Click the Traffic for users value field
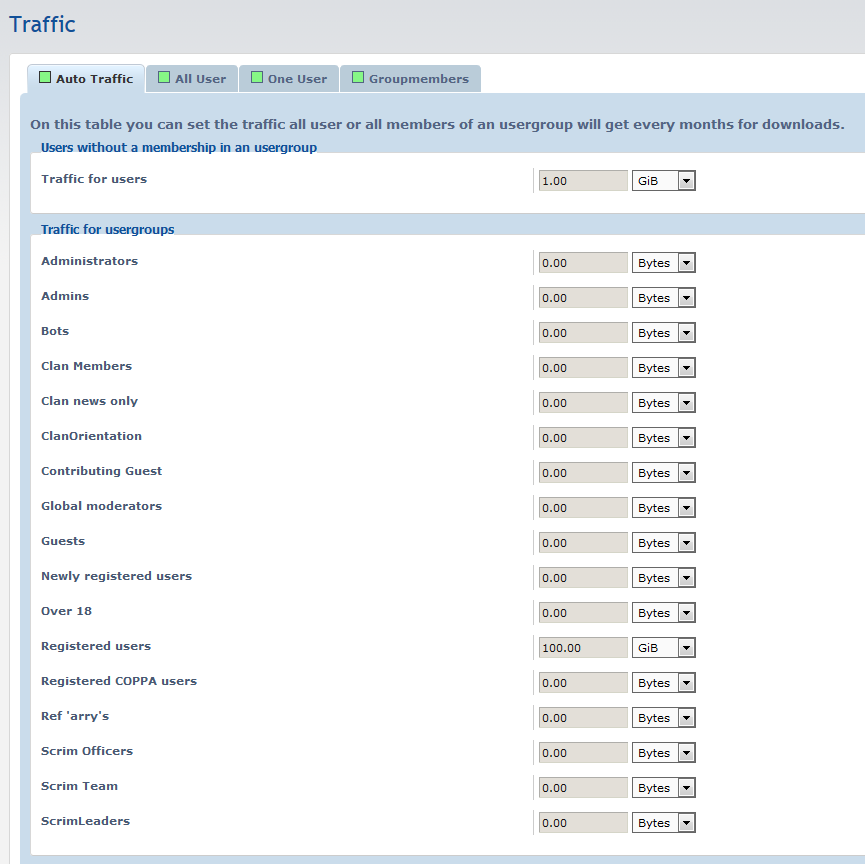This screenshot has height=864, width=865. [583, 181]
